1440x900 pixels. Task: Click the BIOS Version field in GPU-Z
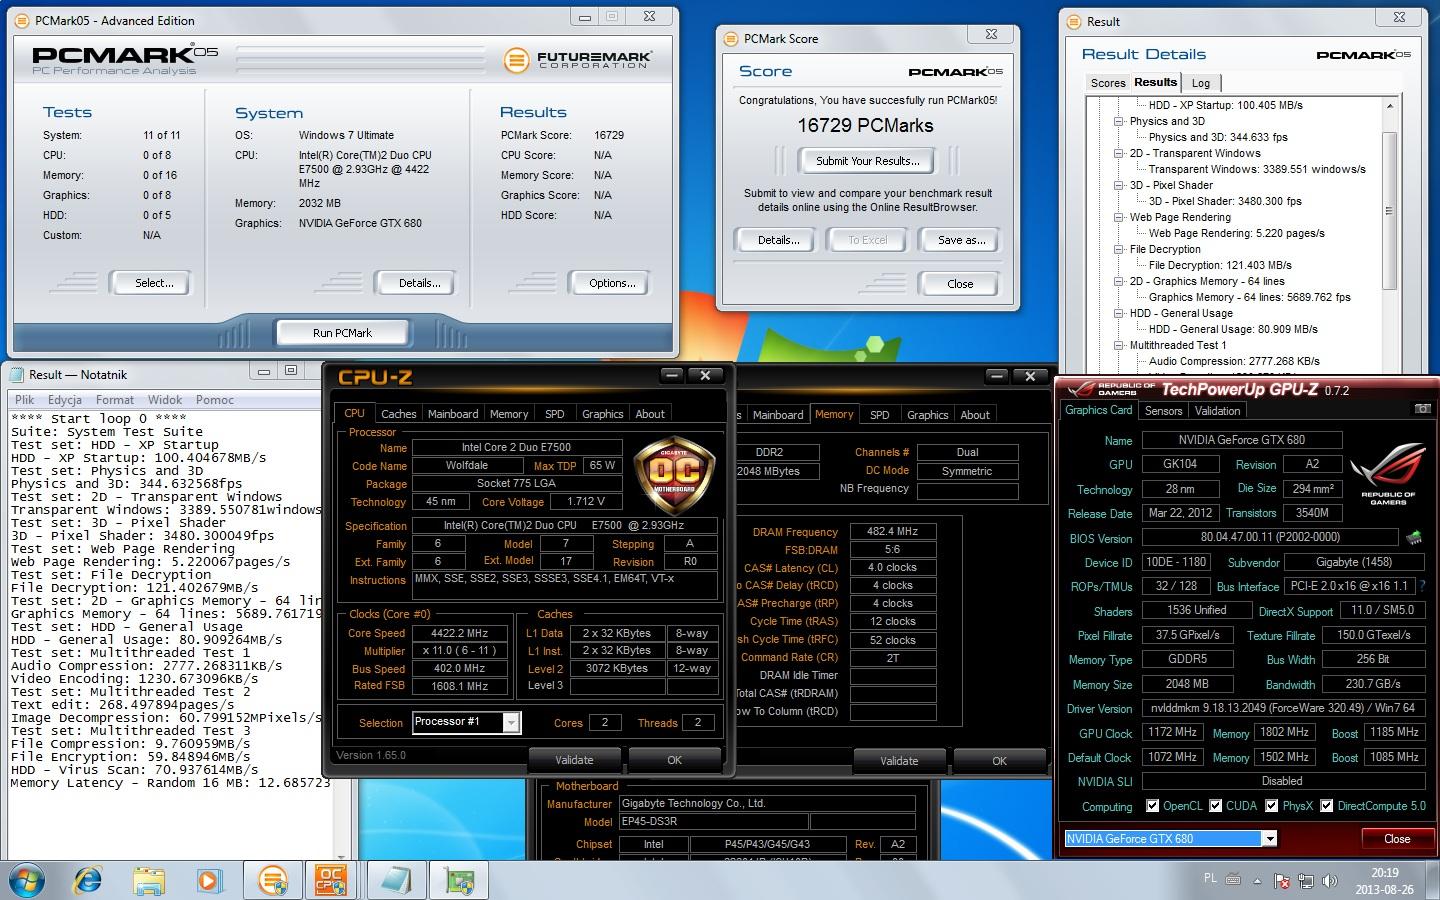pos(1270,538)
